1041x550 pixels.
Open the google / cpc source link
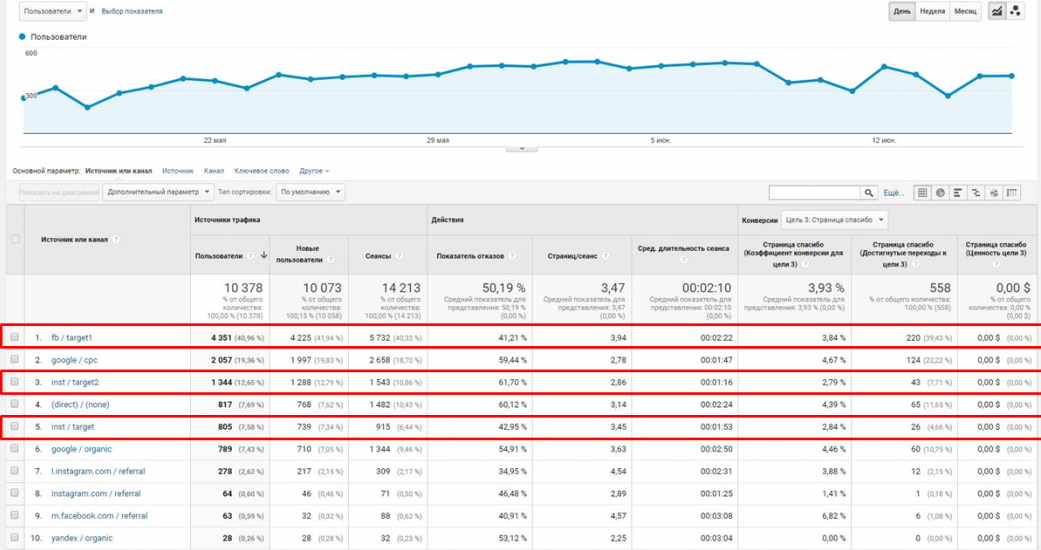click(74, 360)
